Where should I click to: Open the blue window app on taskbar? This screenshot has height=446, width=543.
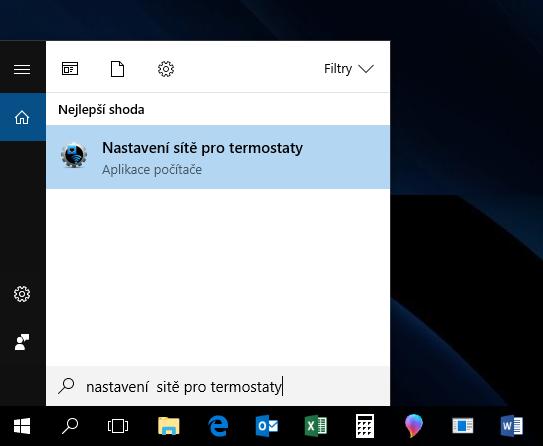[463, 426]
